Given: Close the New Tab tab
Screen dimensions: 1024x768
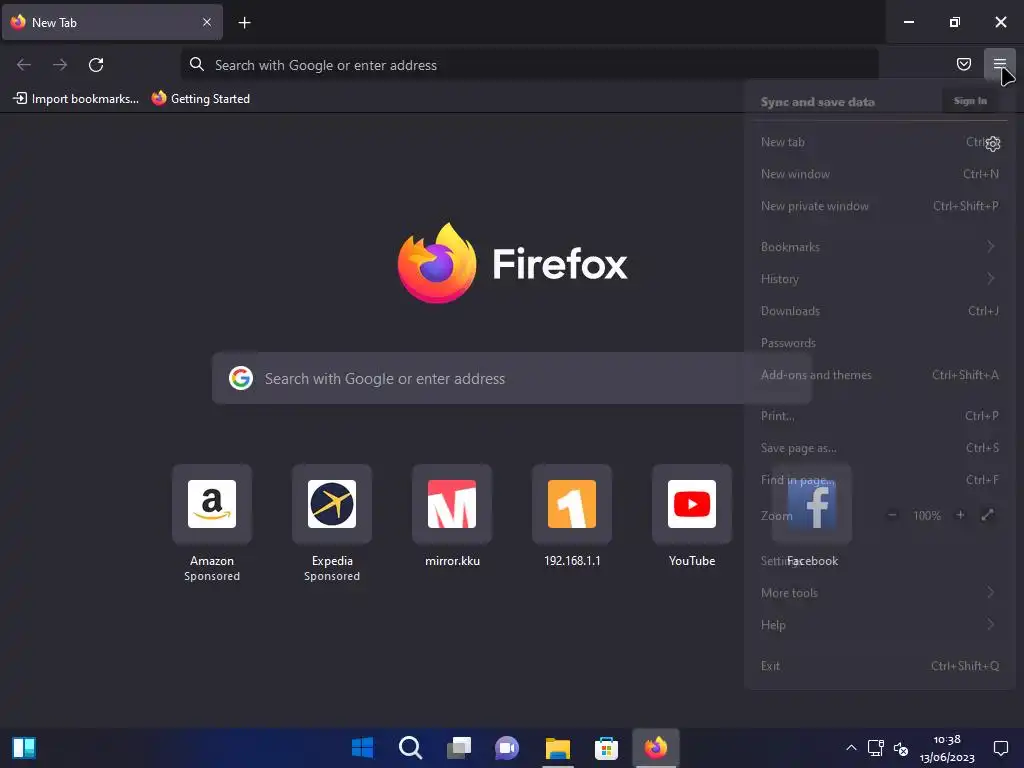Looking at the screenshot, I should click(x=206, y=22).
